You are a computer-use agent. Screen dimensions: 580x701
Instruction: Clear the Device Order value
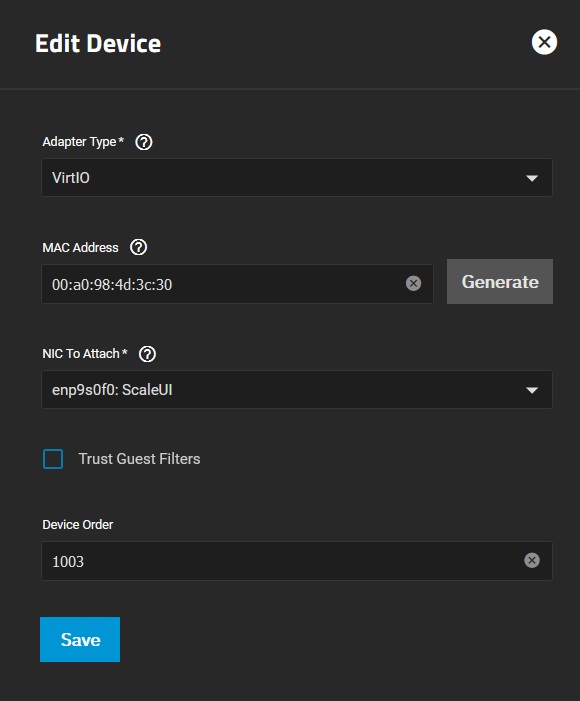532,560
